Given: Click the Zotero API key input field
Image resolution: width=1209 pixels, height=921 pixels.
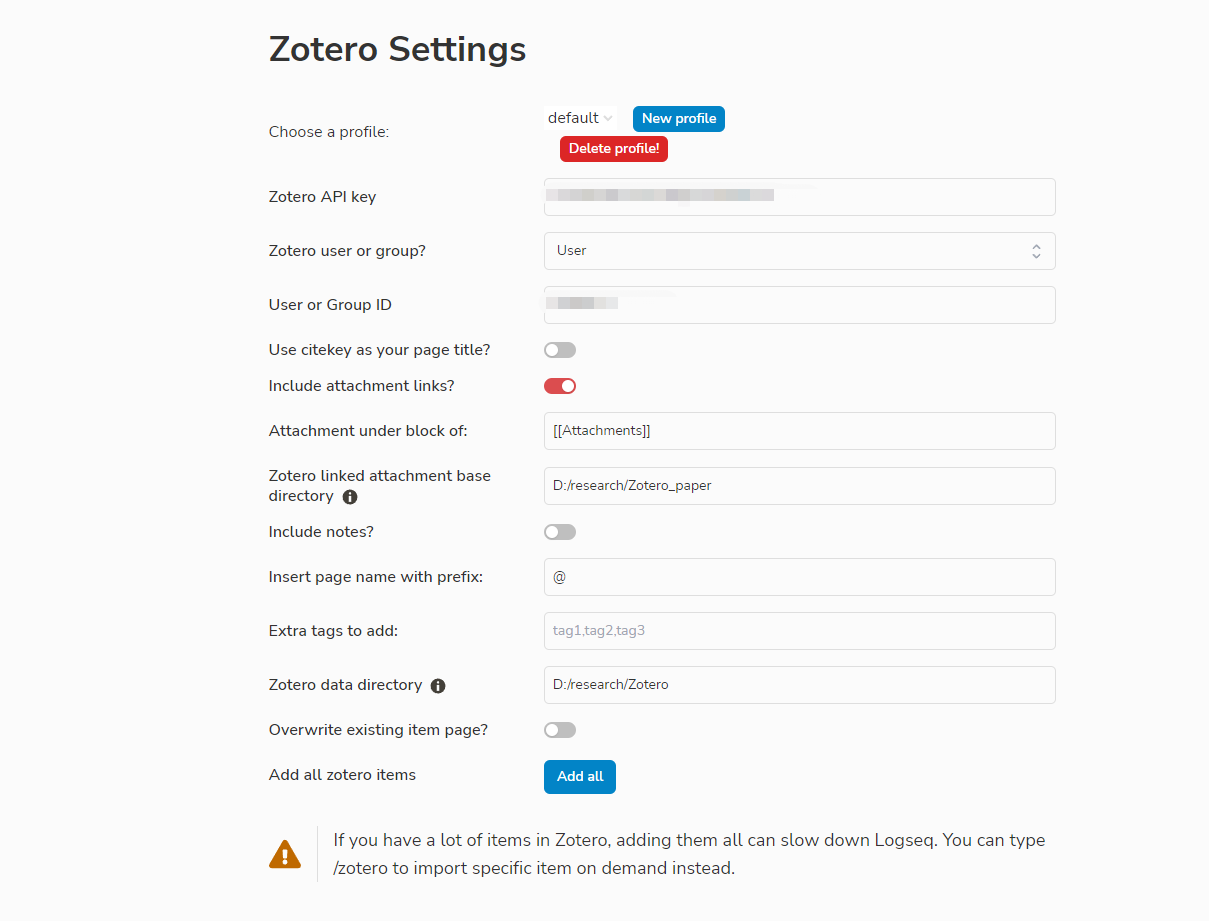Looking at the screenshot, I should coord(798,196).
